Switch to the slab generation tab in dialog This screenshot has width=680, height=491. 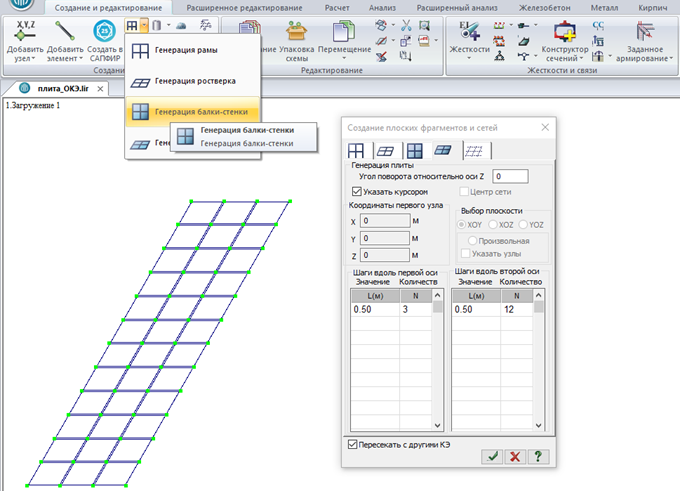click(x=443, y=150)
